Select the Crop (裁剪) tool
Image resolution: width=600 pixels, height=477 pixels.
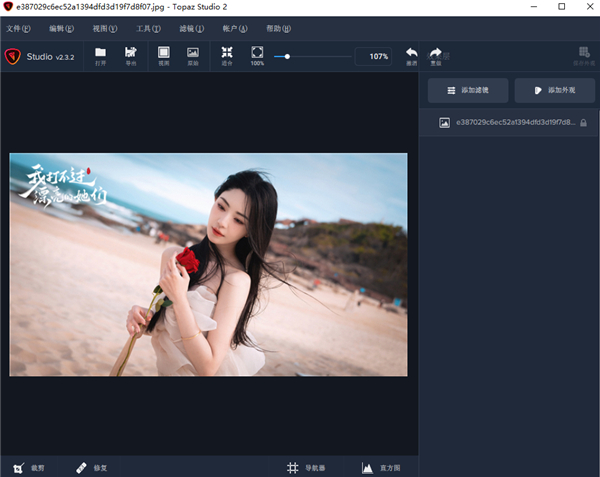[x=28, y=467]
